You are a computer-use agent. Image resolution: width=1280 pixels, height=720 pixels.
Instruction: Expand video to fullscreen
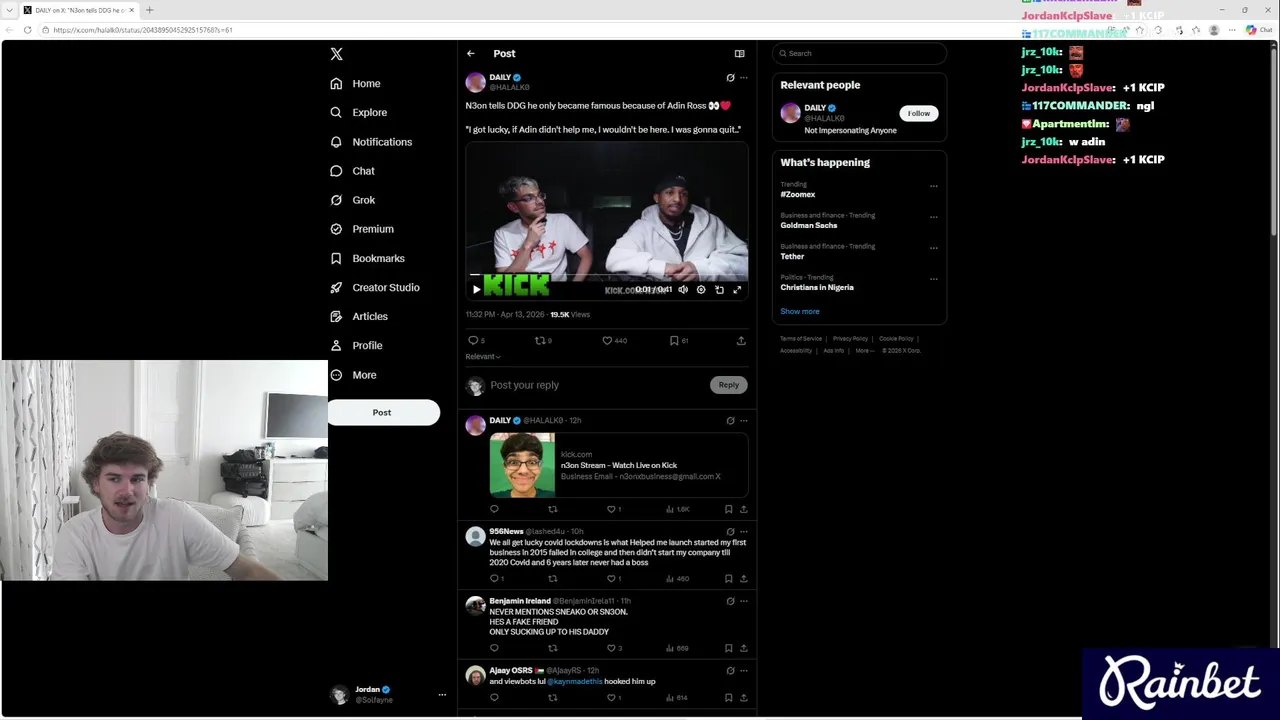[x=737, y=290]
